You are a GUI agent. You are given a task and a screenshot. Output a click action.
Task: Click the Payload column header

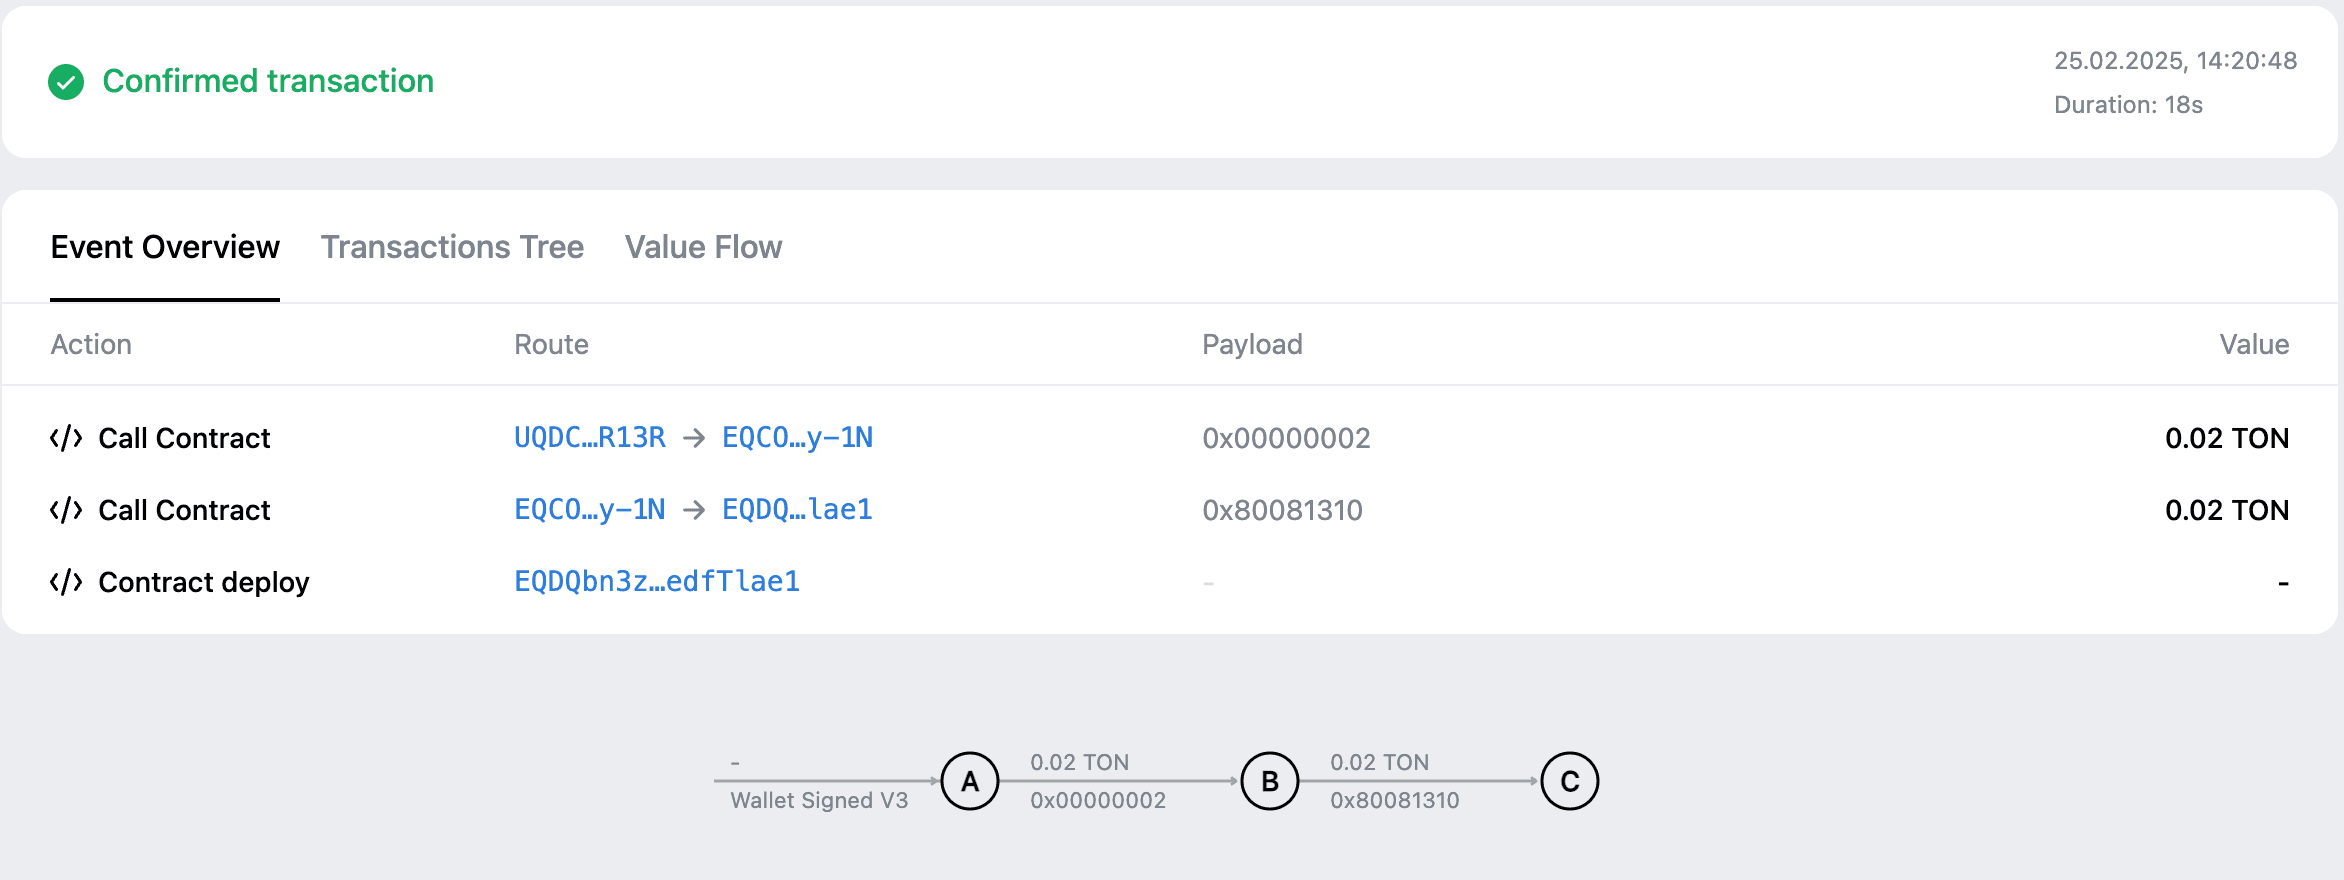(1252, 344)
